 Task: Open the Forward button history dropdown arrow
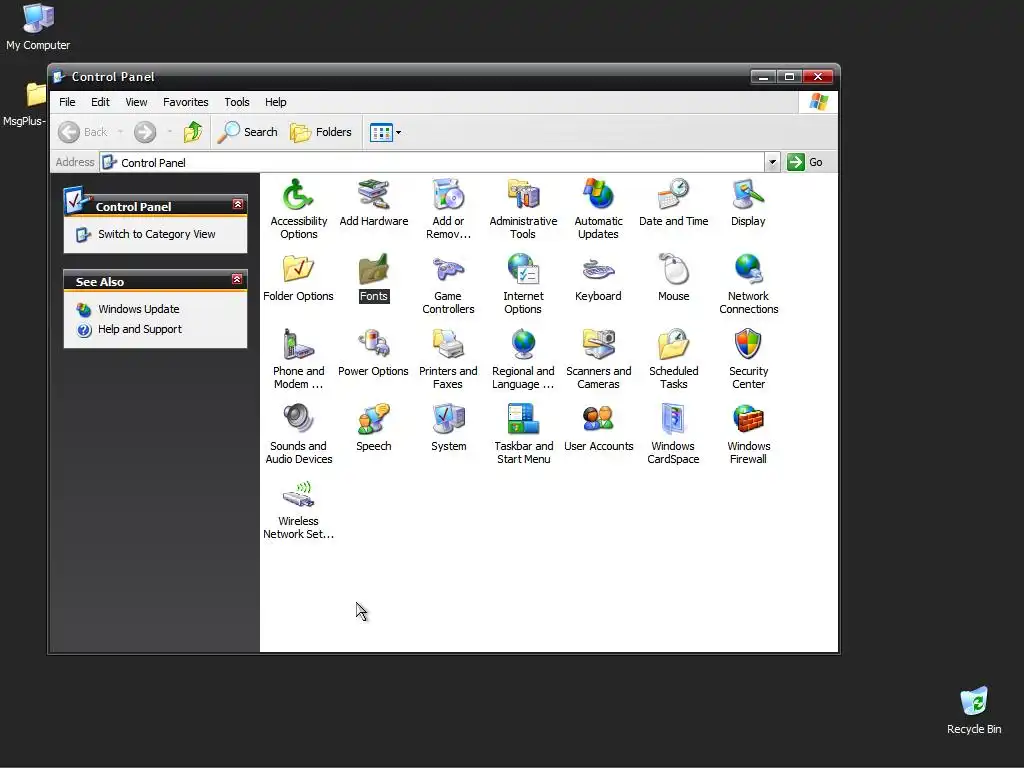click(170, 132)
